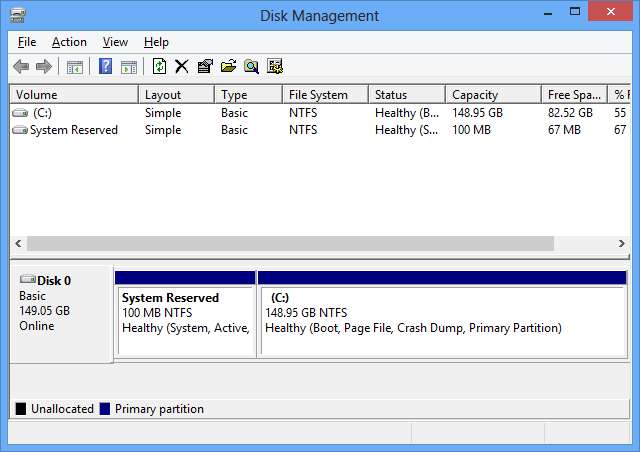
Task: Open Help via the question mark icon
Action: (x=105, y=67)
